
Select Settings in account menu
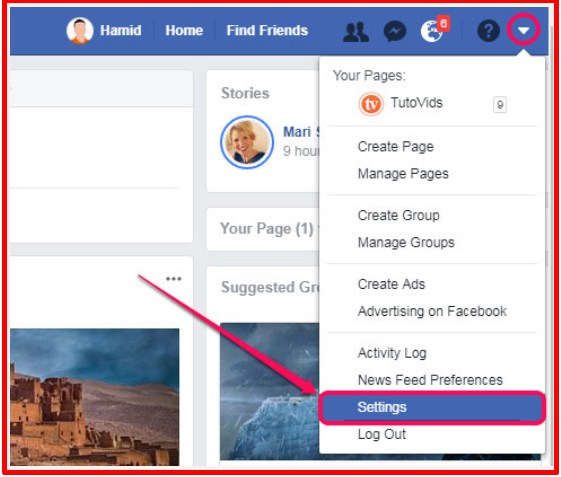tap(432, 408)
